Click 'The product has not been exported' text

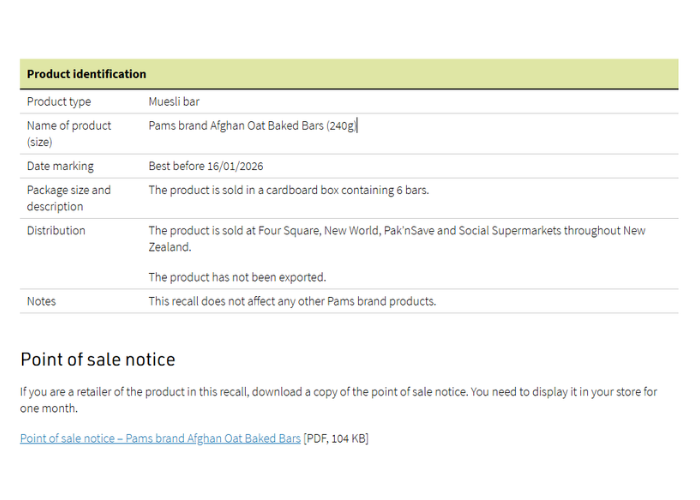[237, 277]
